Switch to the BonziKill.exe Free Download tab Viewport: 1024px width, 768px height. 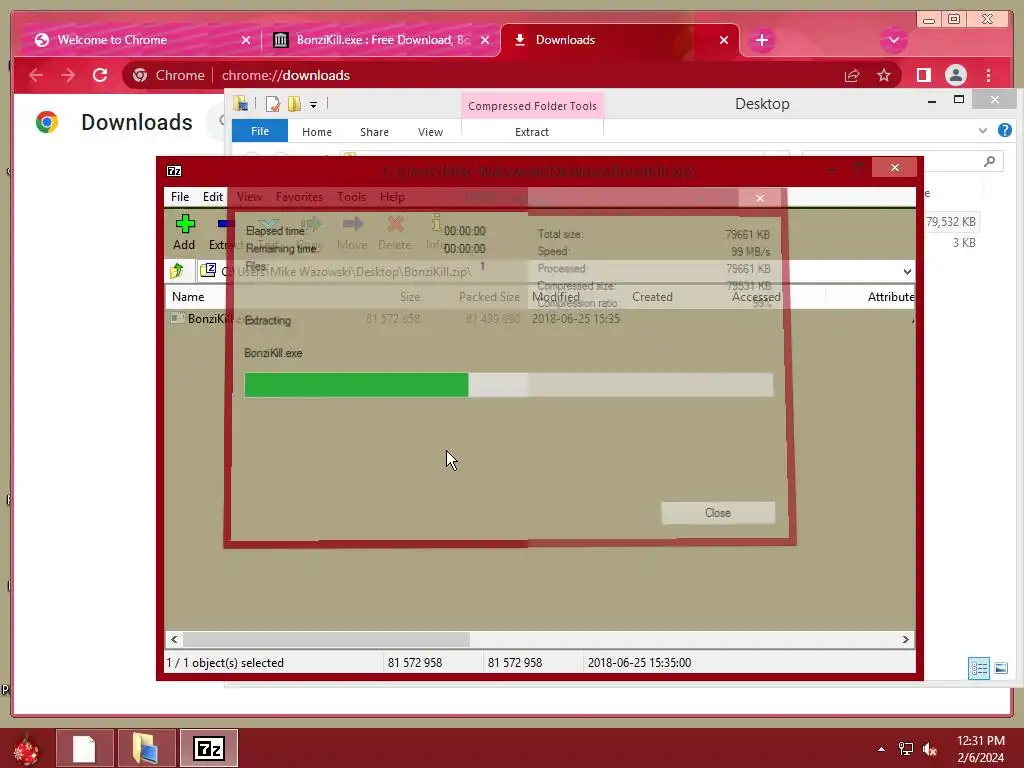[383, 40]
